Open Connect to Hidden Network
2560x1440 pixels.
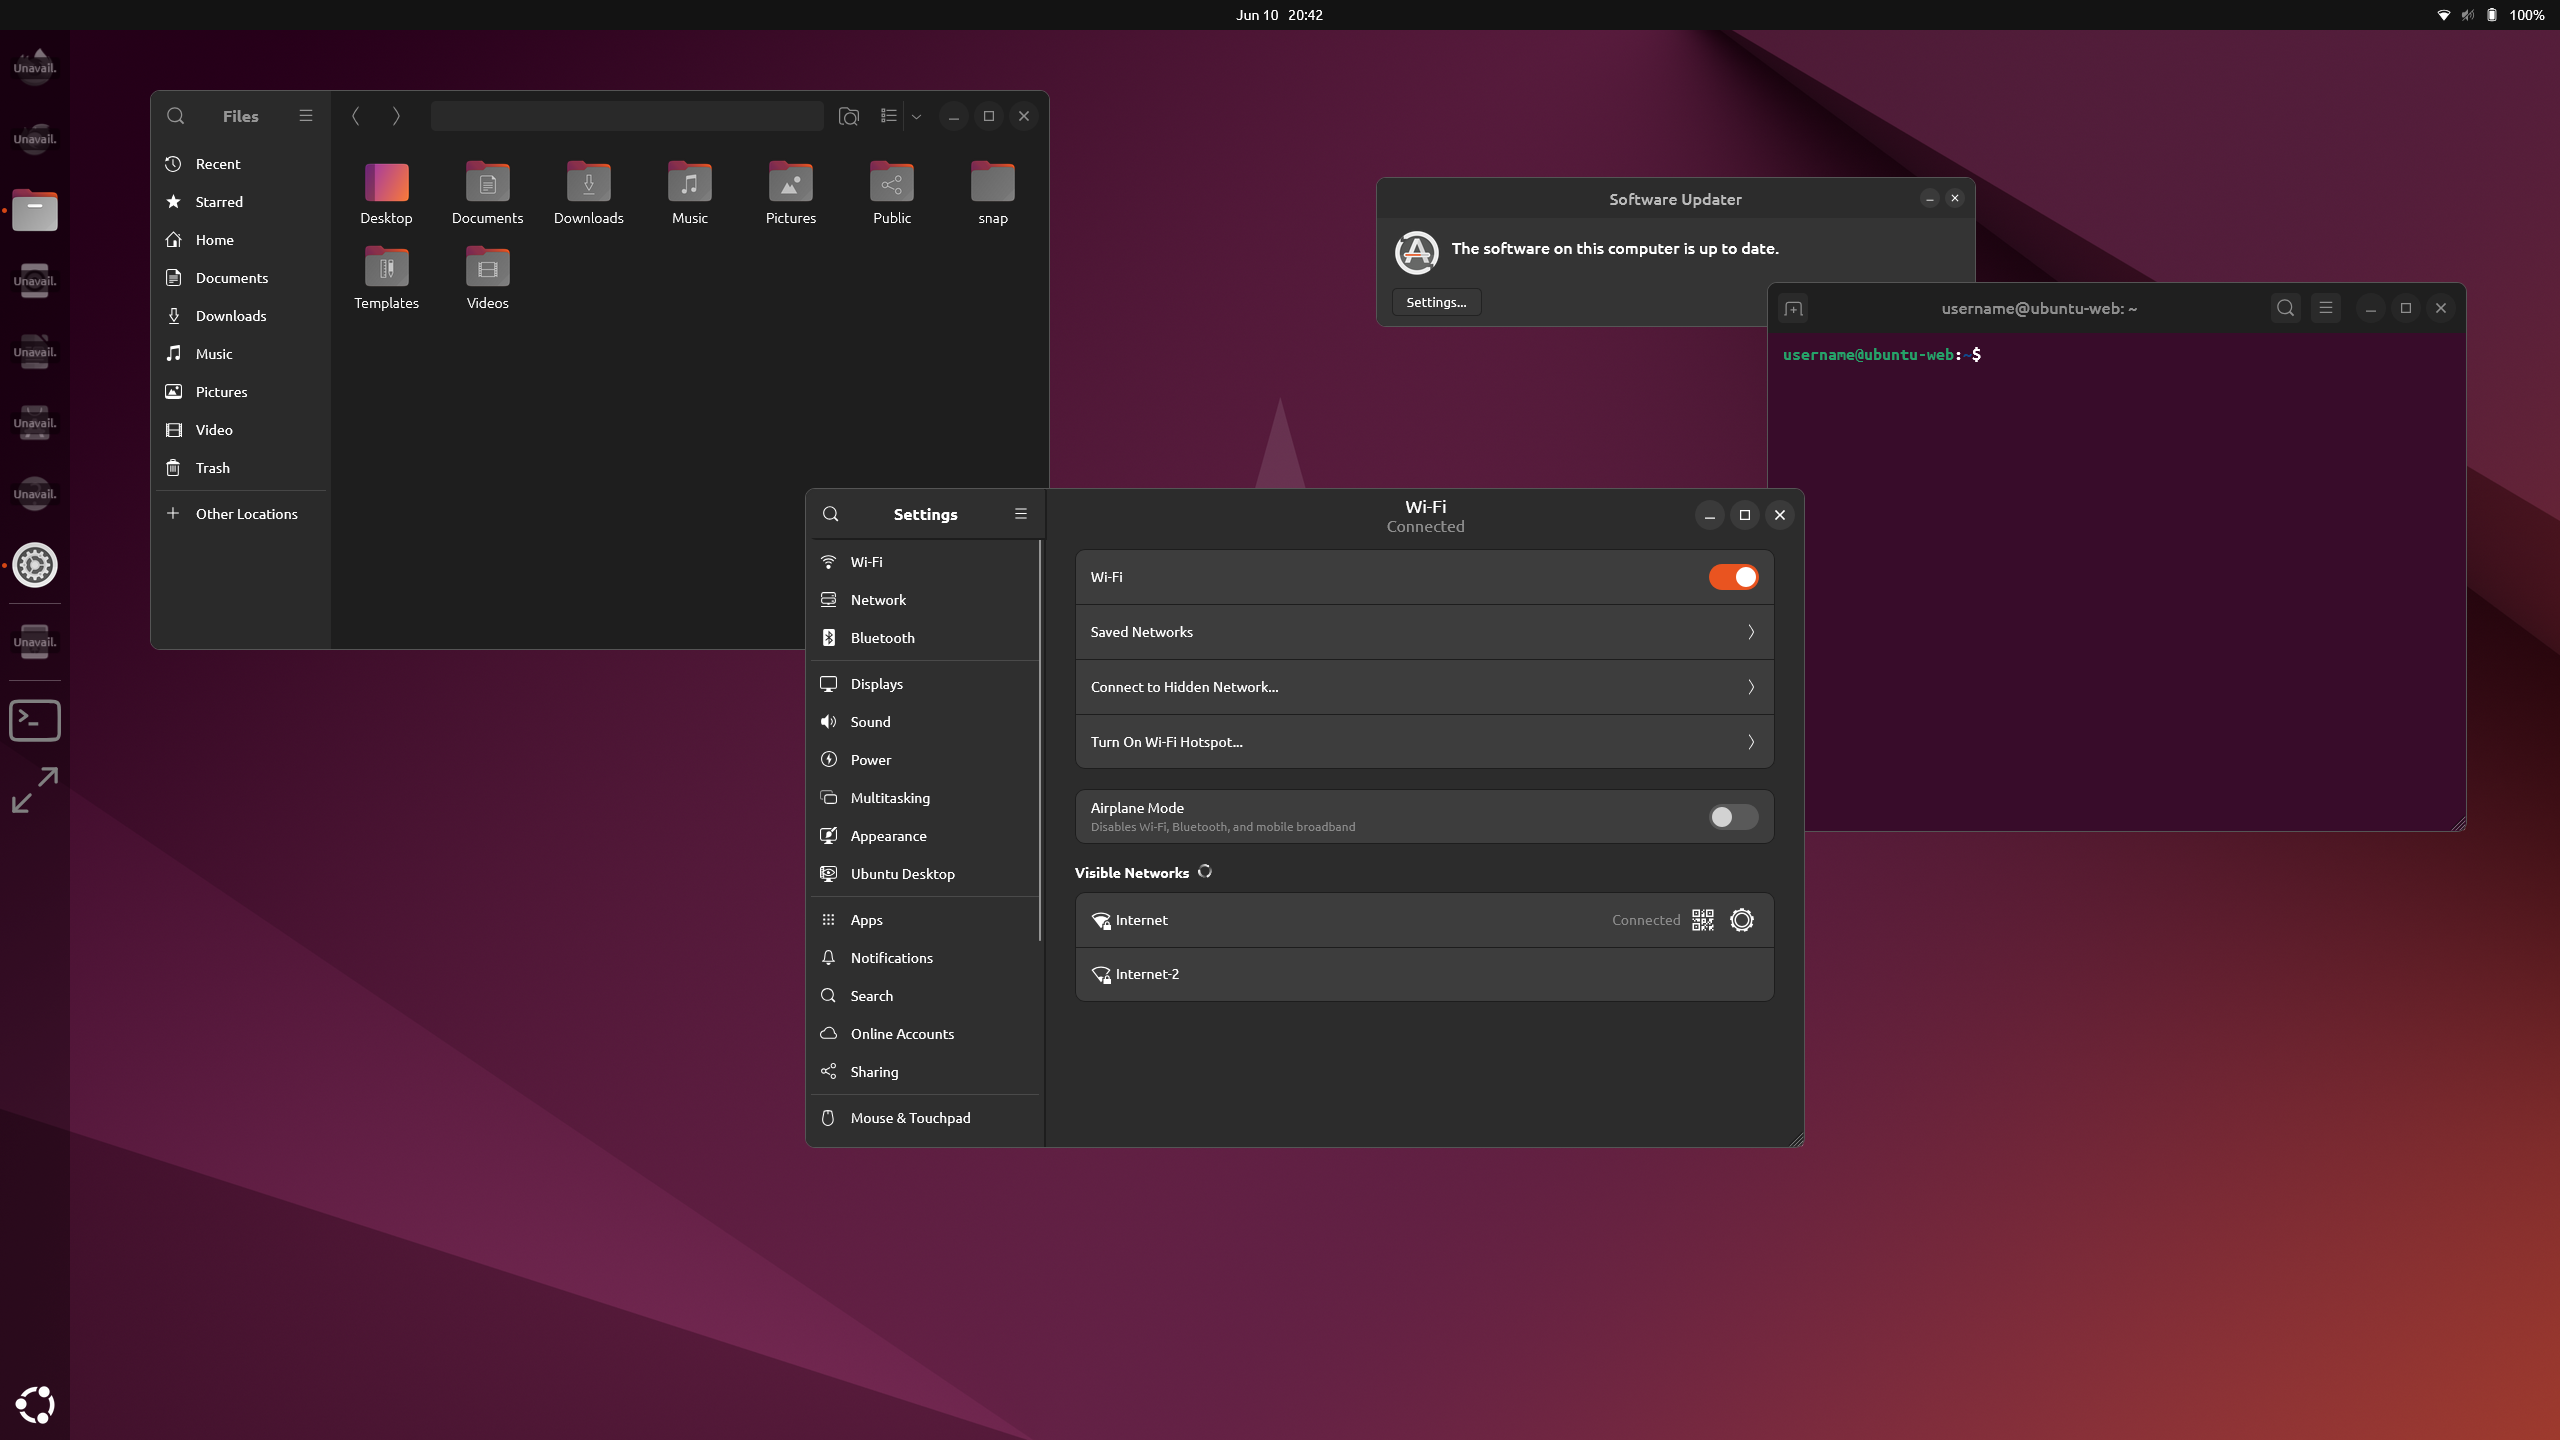click(x=1424, y=687)
